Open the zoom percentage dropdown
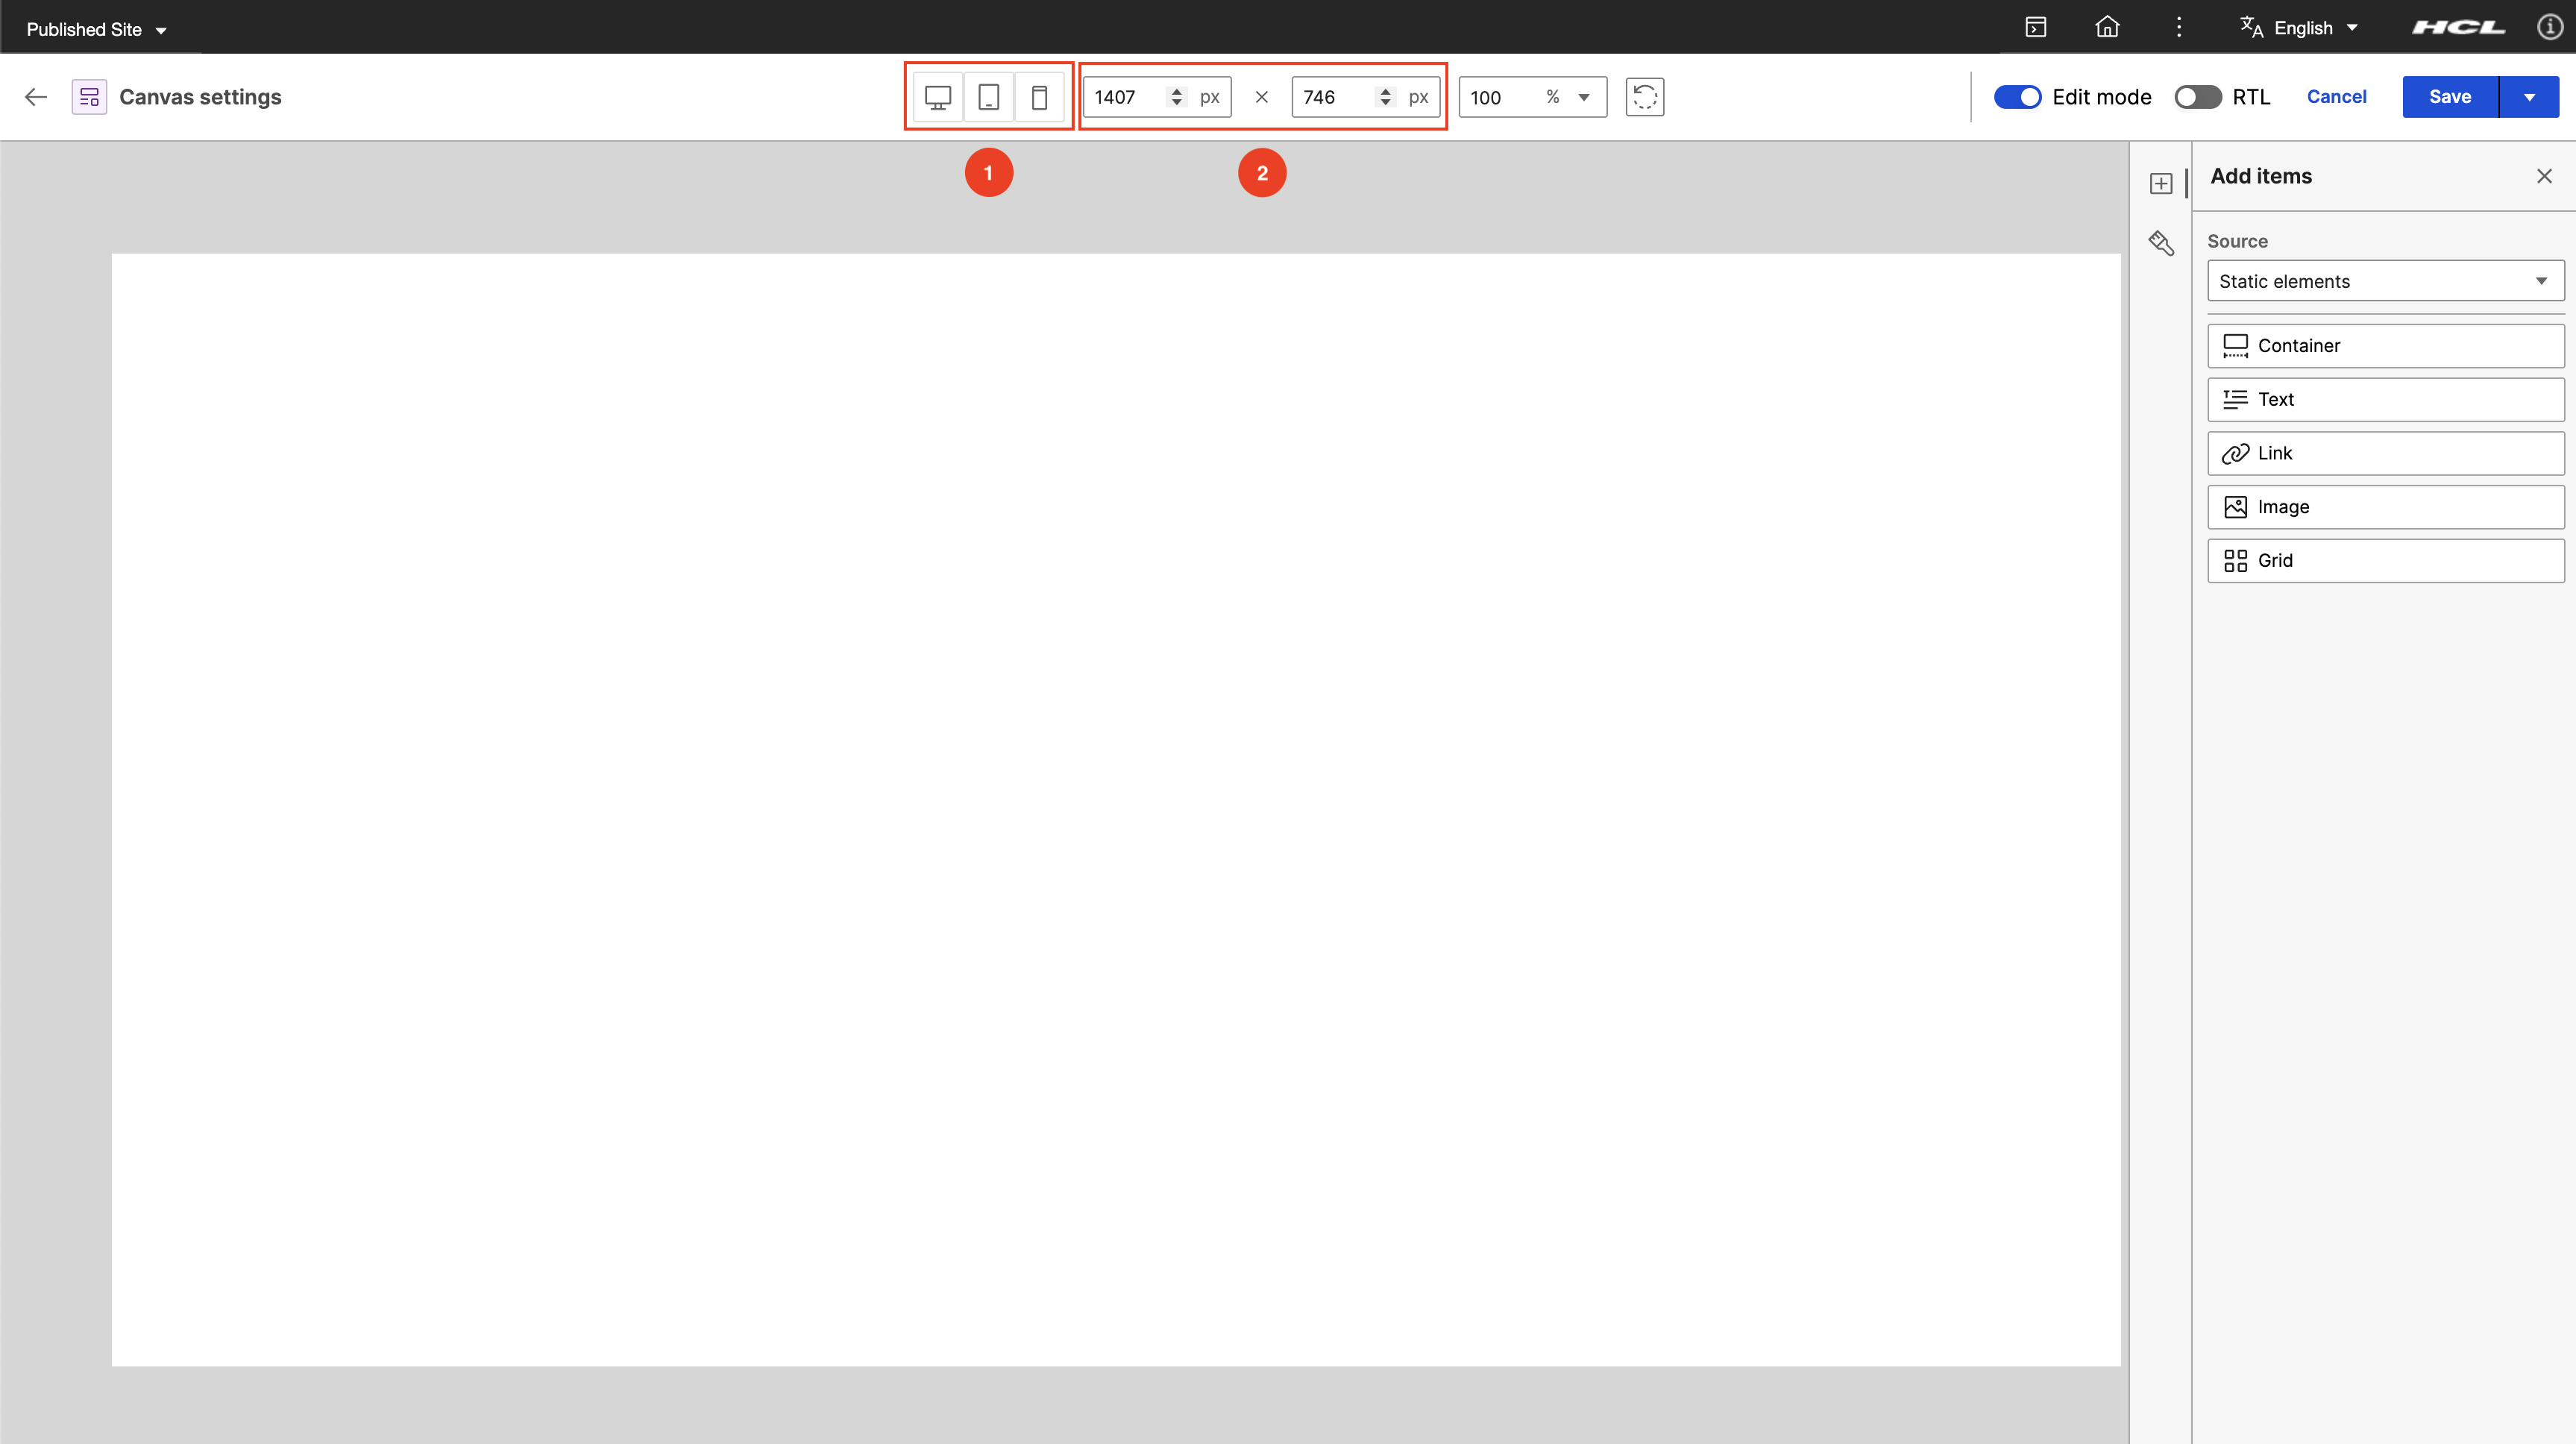This screenshot has height=1444, width=2576. click(x=1583, y=97)
